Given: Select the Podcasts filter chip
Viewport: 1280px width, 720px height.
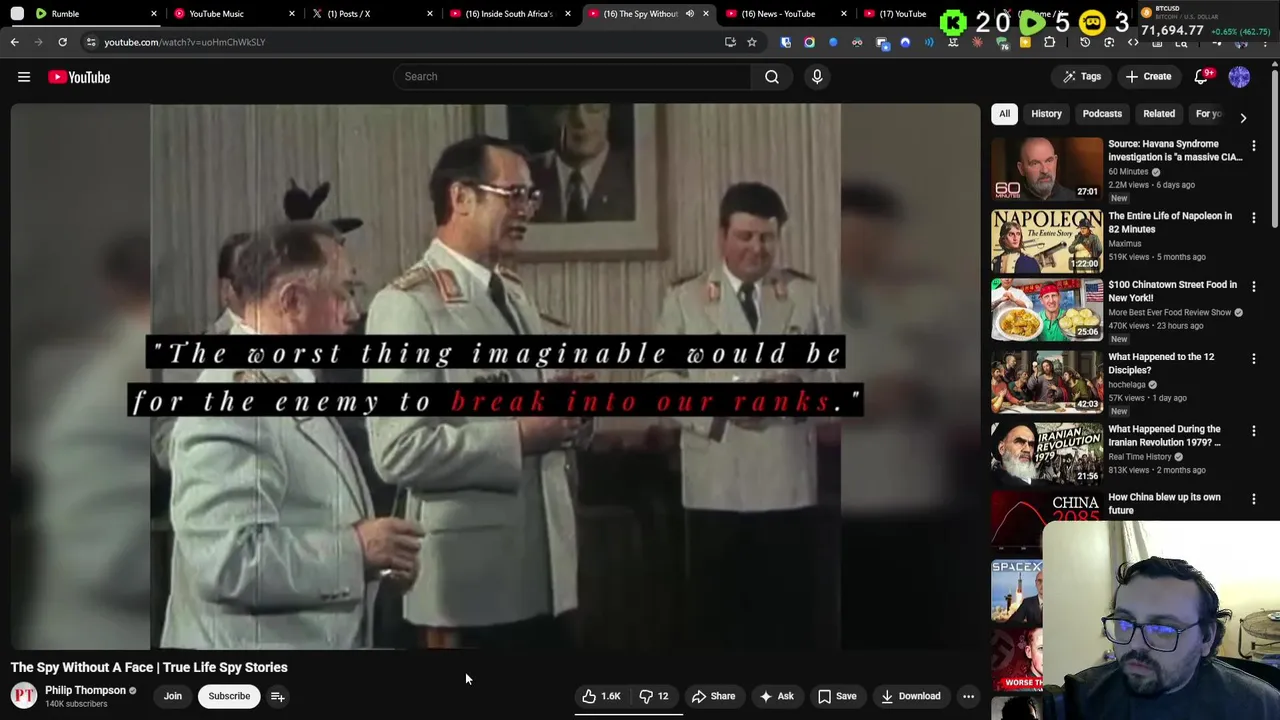Looking at the screenshot, I should pos(1102,114).
